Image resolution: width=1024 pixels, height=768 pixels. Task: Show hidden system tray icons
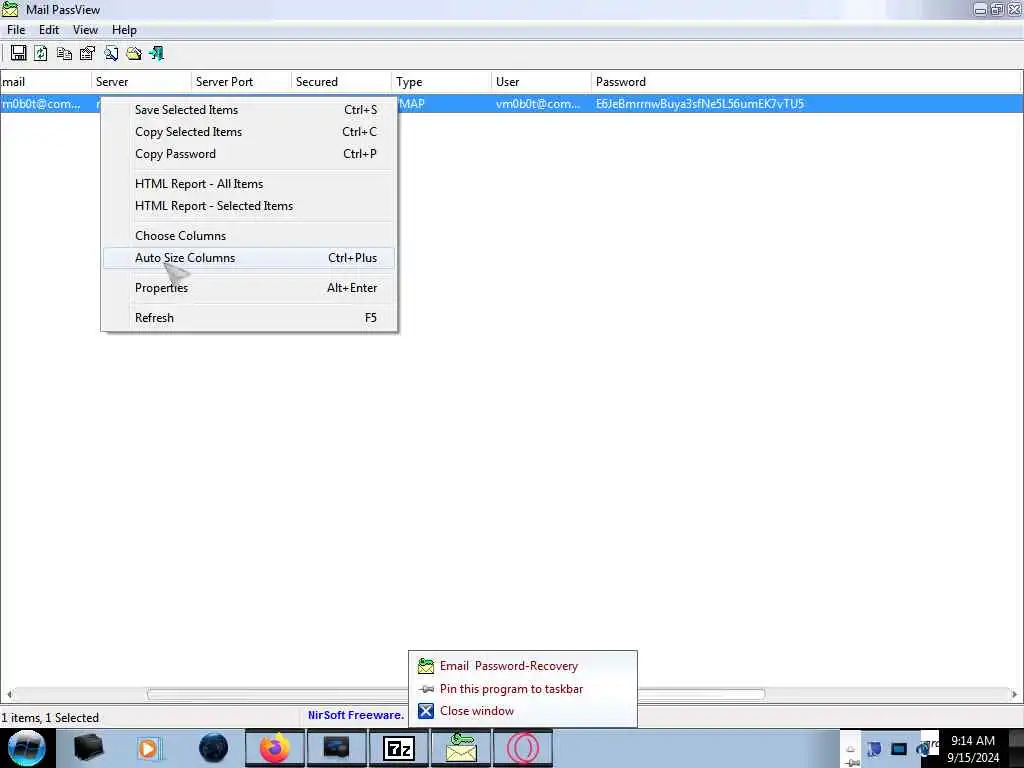tap(851, 749)
